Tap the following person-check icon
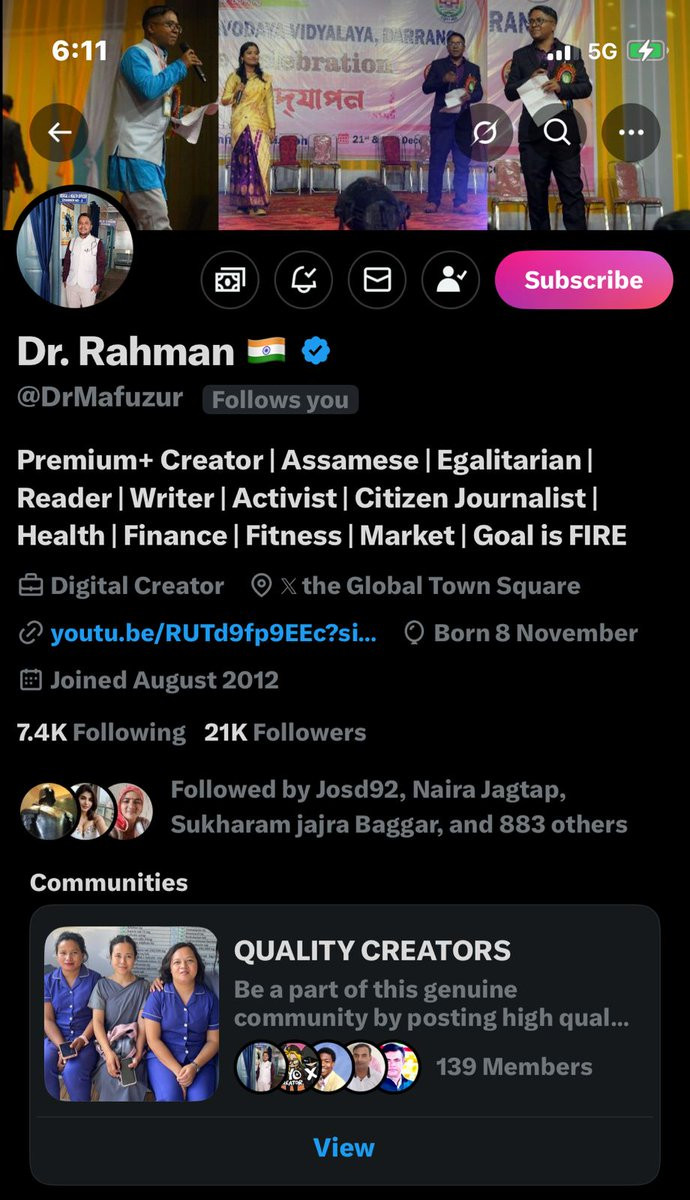The width and height of the screenshot is (690, 1200). (x=451, y=280)
